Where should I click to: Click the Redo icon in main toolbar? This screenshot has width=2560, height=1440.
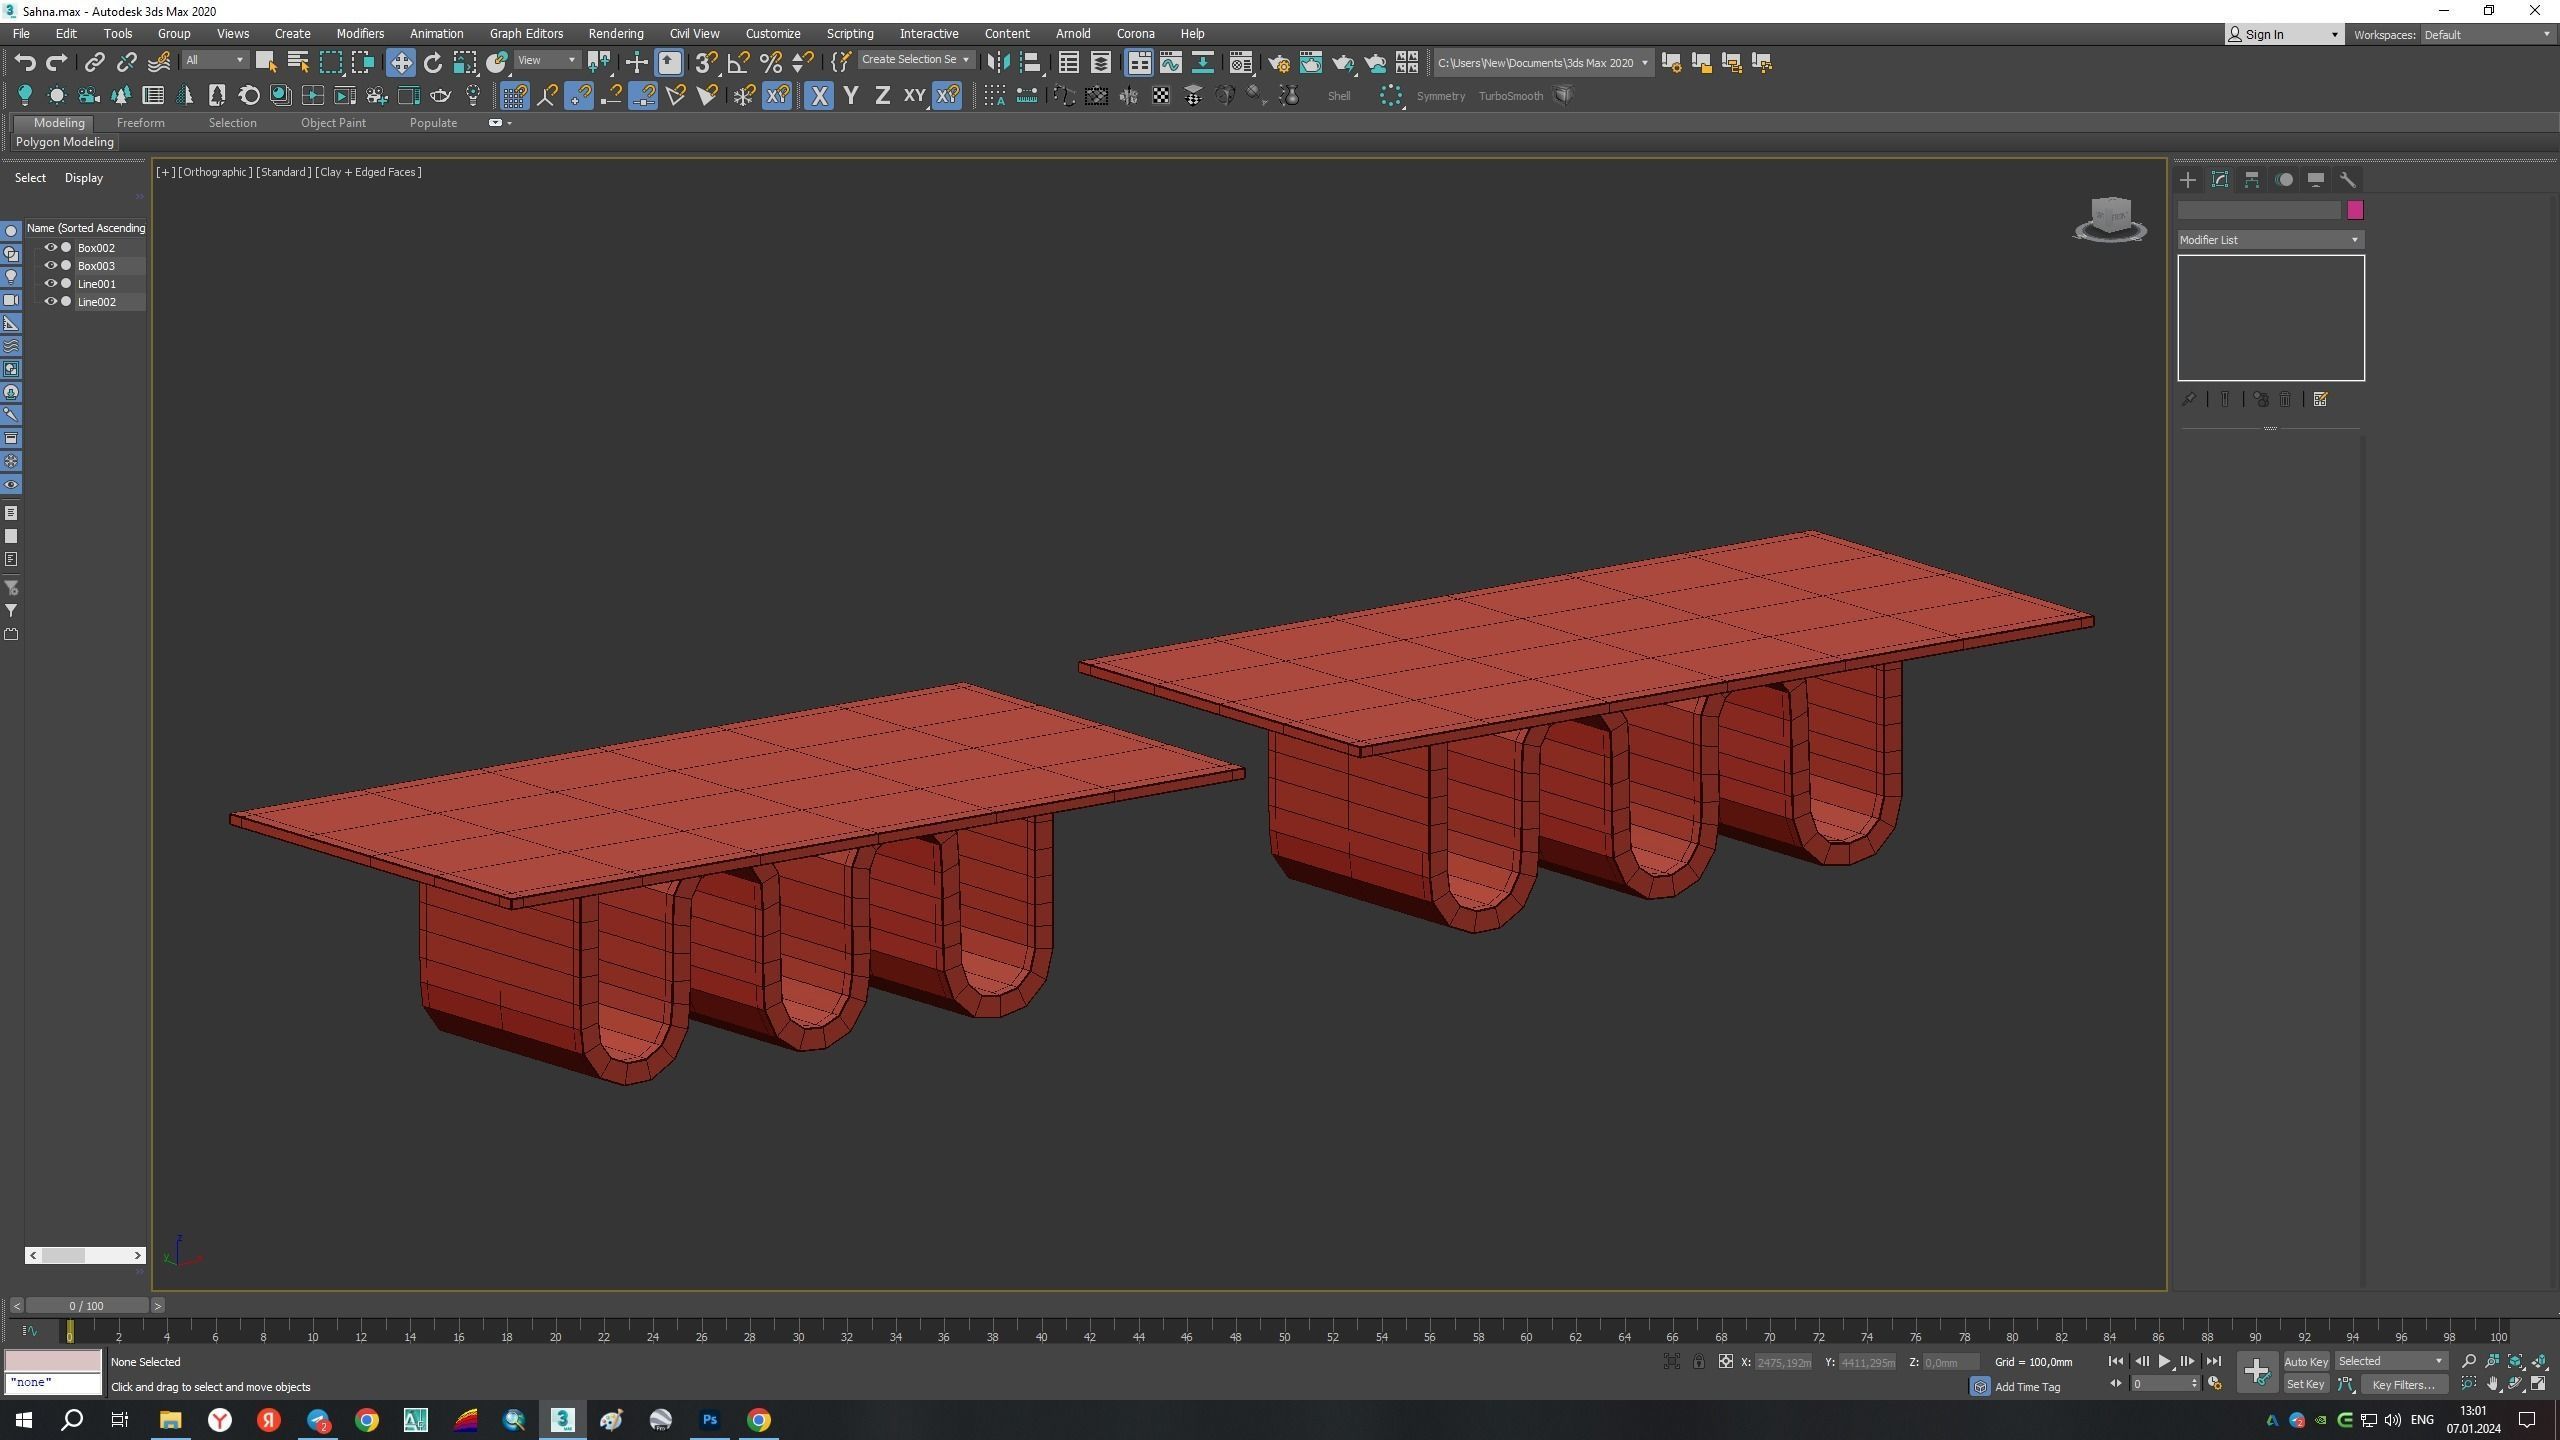(57, 63)
